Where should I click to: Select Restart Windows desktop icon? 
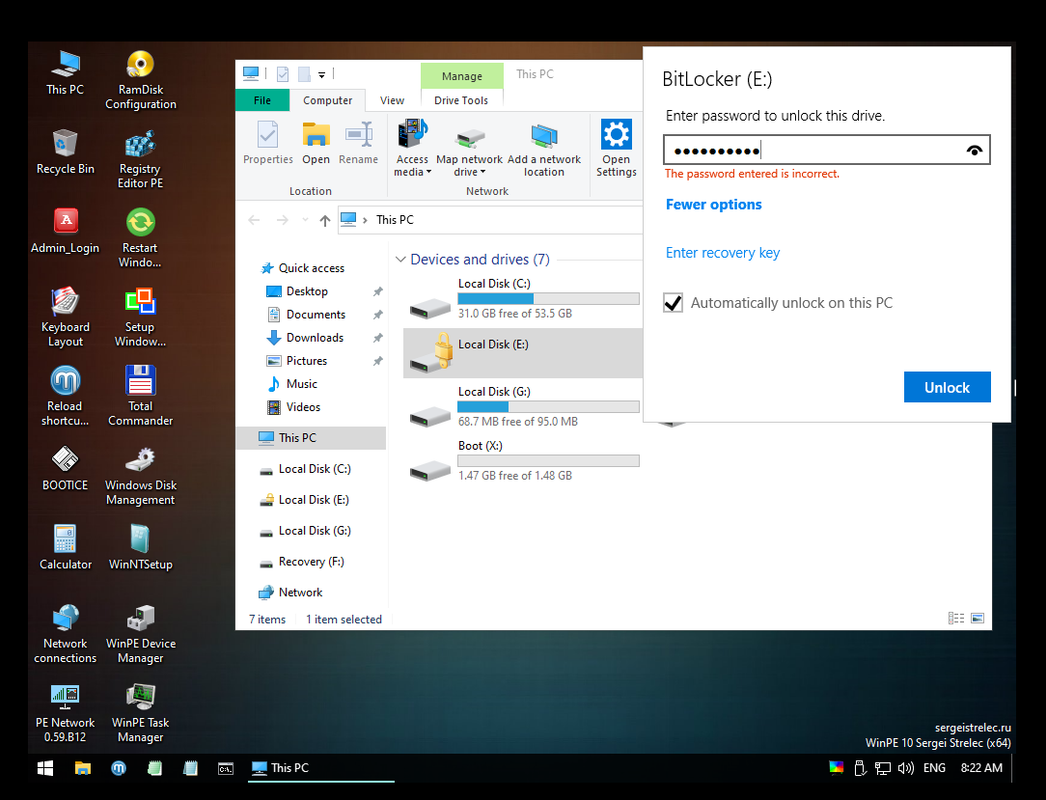(140, 238)
